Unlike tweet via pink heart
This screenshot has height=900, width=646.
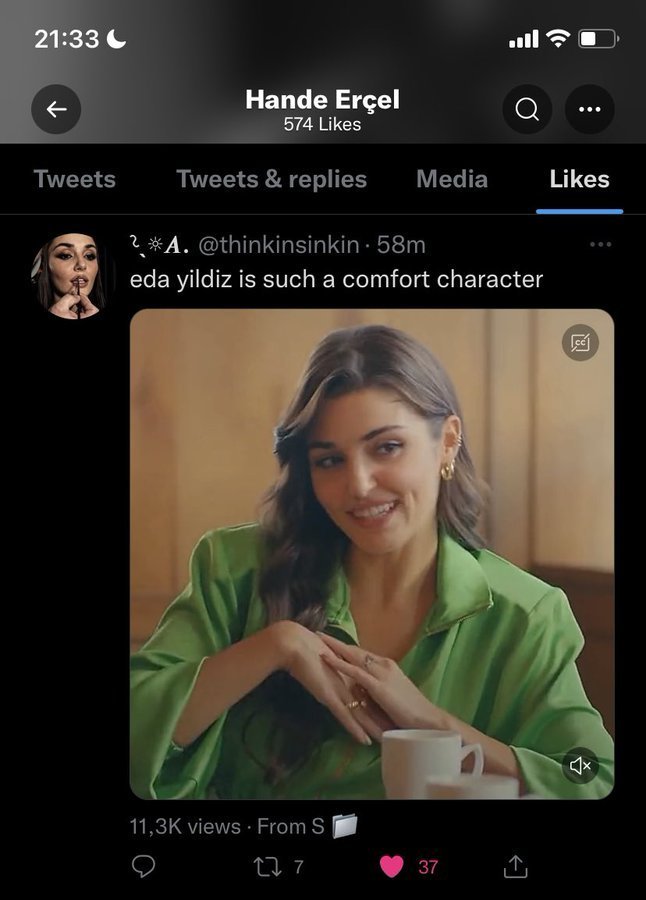pyautogui.click(x=392, y=866)
